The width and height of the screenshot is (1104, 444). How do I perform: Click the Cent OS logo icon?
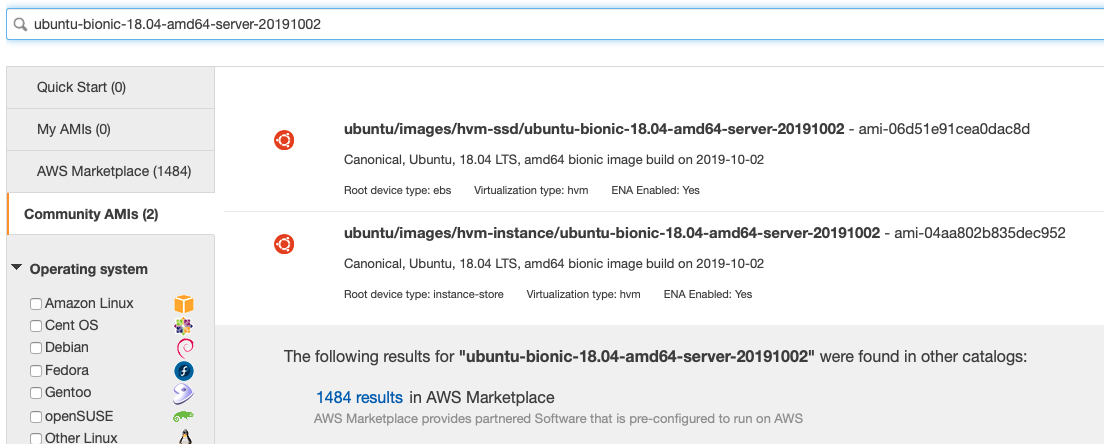pyautogui.click(x=184, y=326)
